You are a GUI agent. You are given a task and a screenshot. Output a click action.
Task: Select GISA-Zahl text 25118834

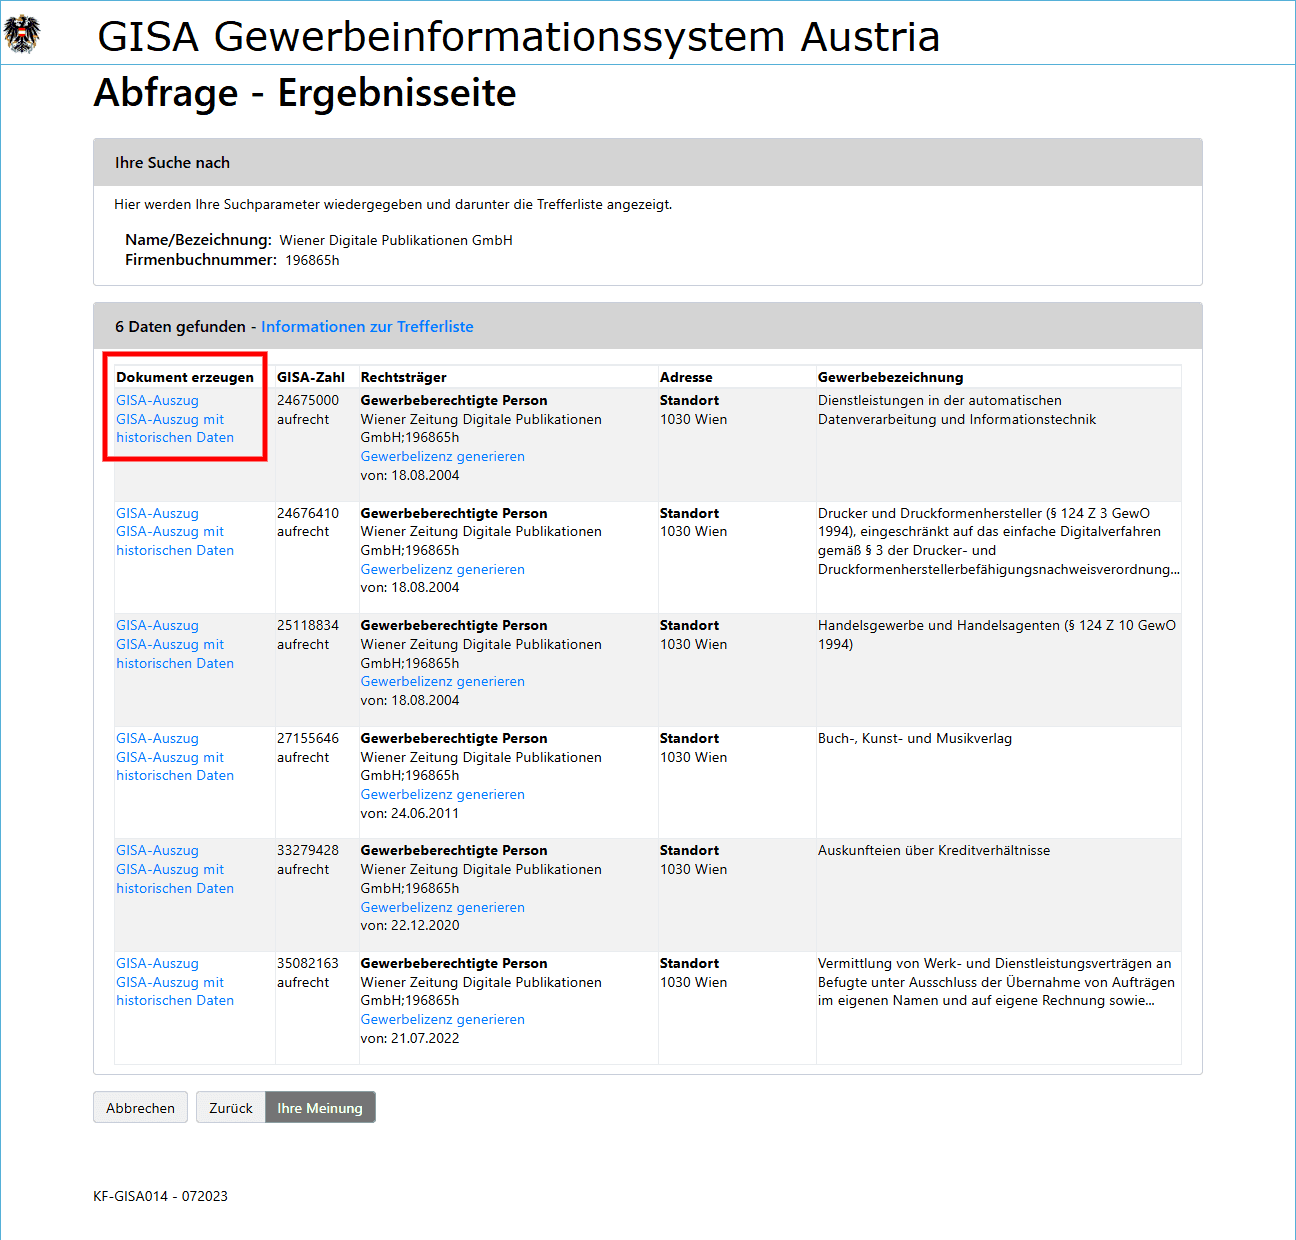click(x=308, y=626)
